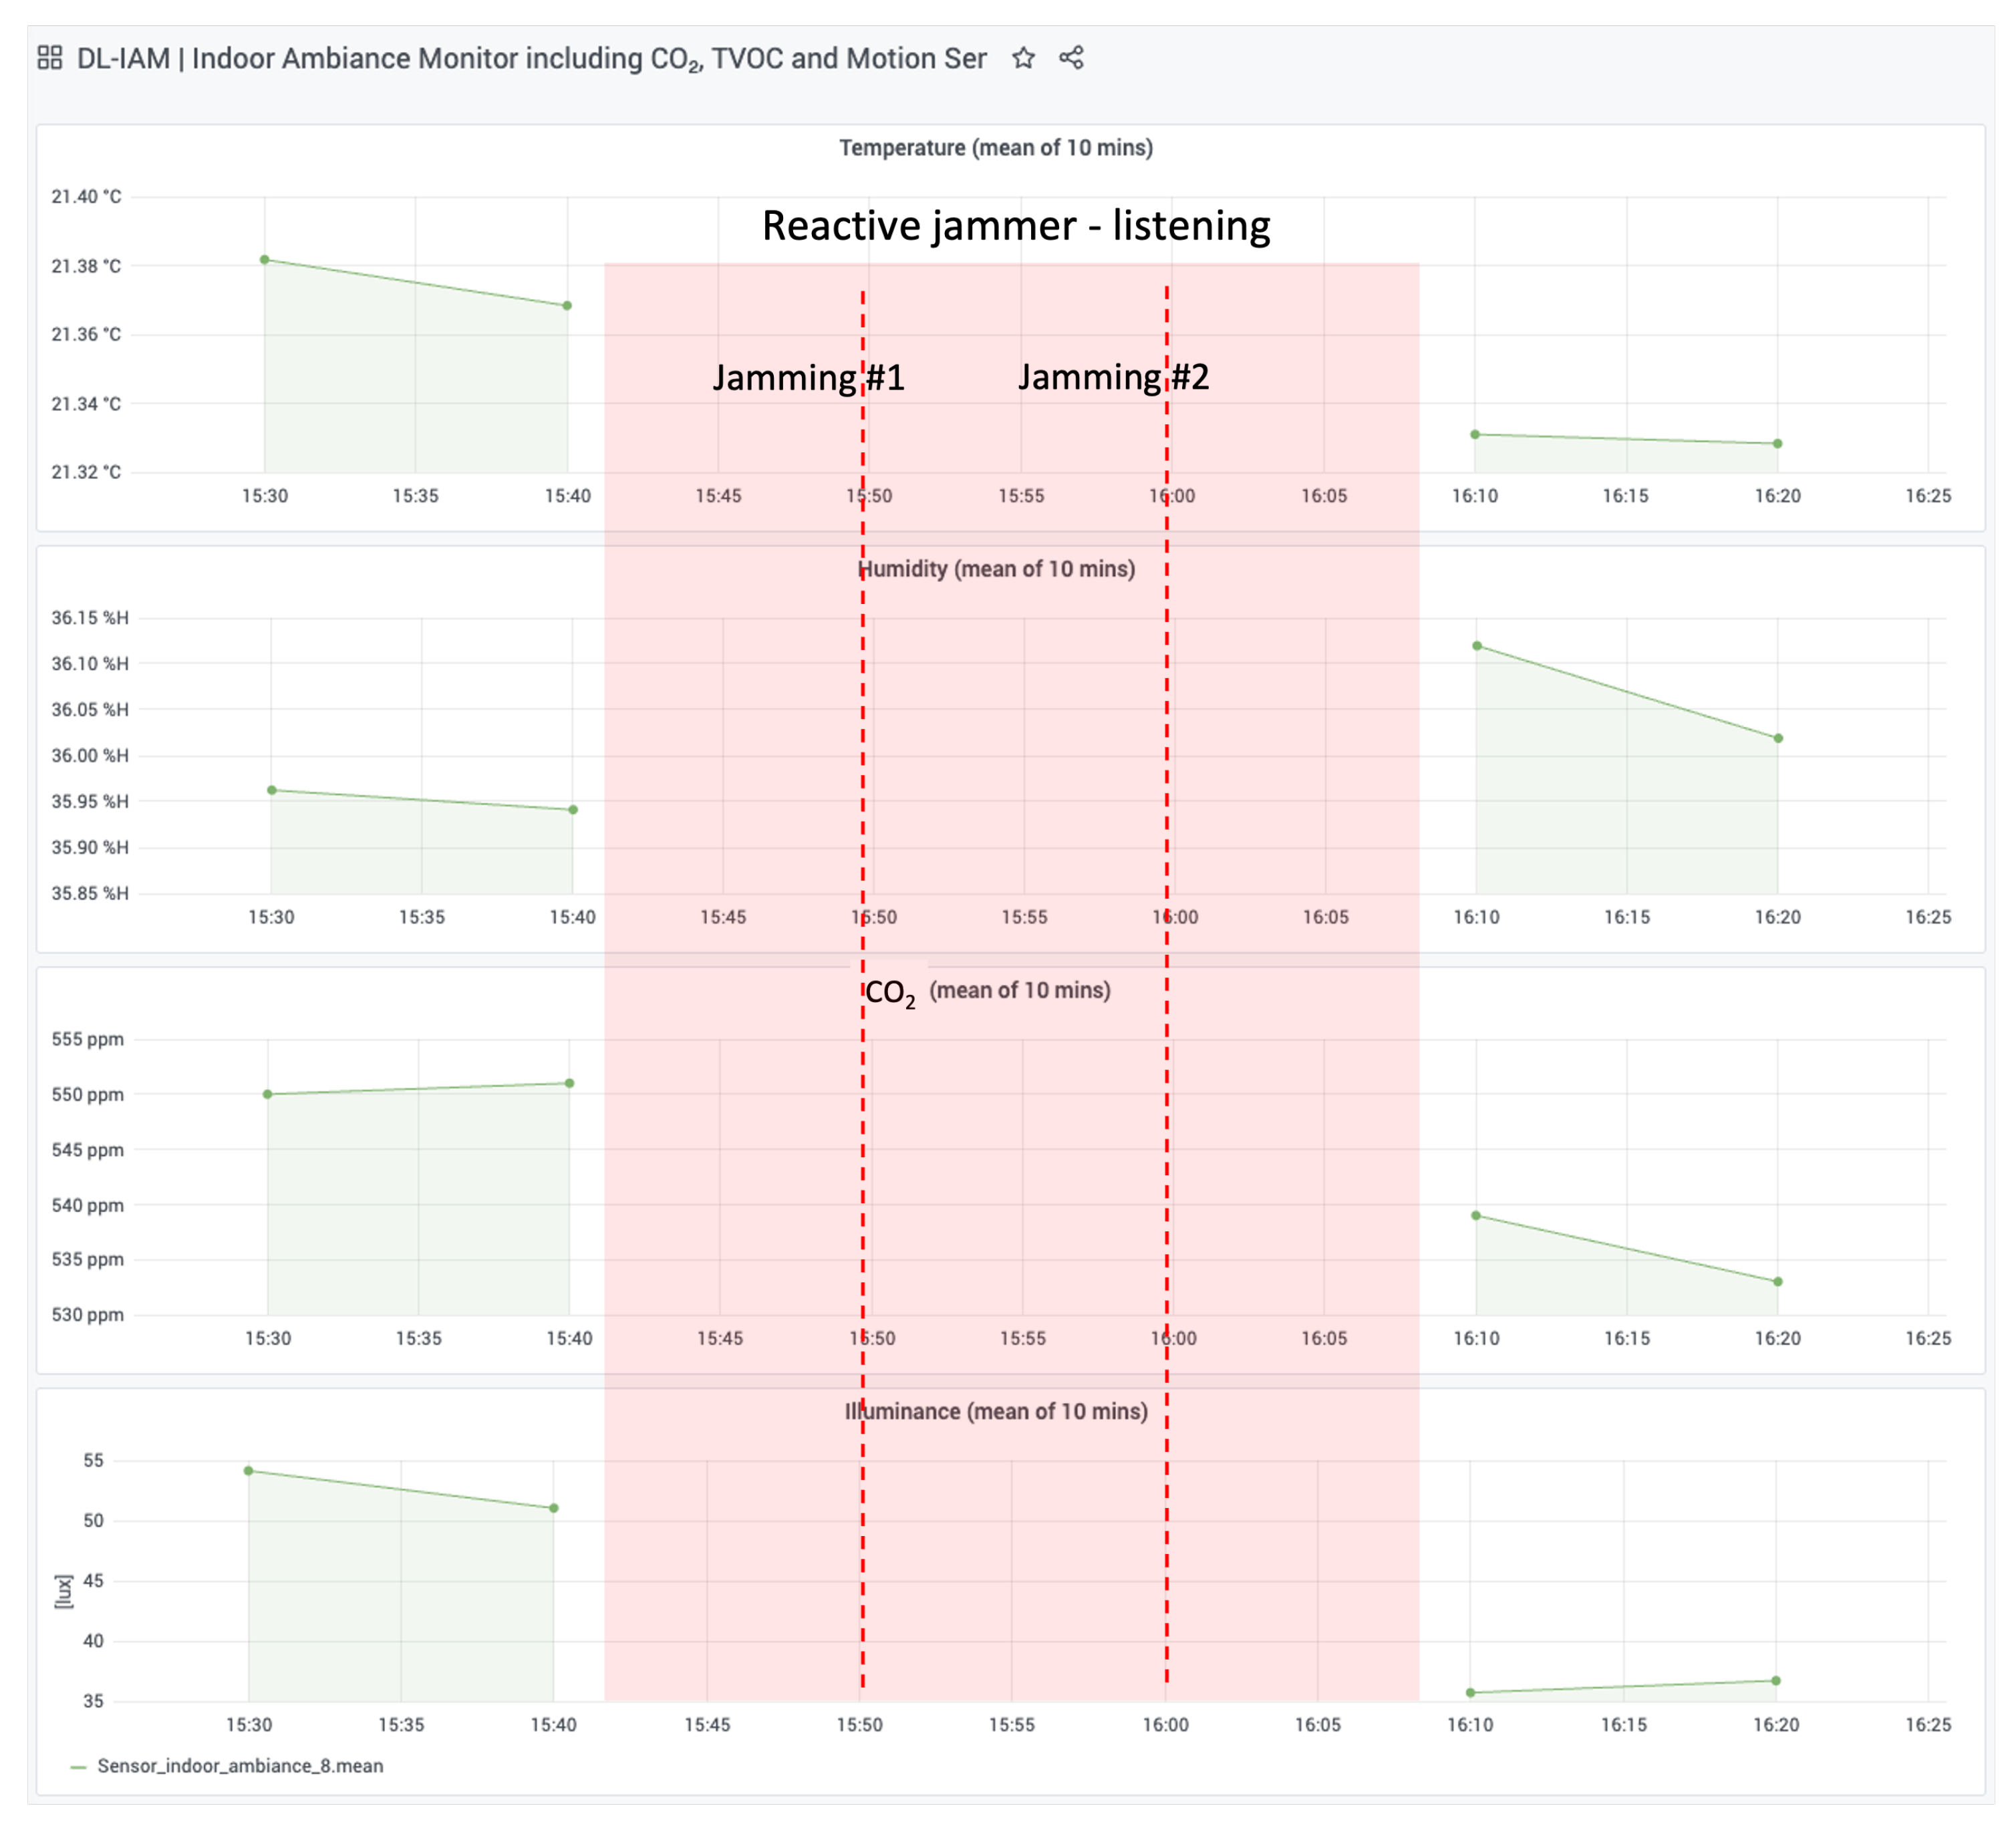The image size is (2016, 1826).
Task: Click the dashboard grid icon beside title
Action: click(49, 58)
